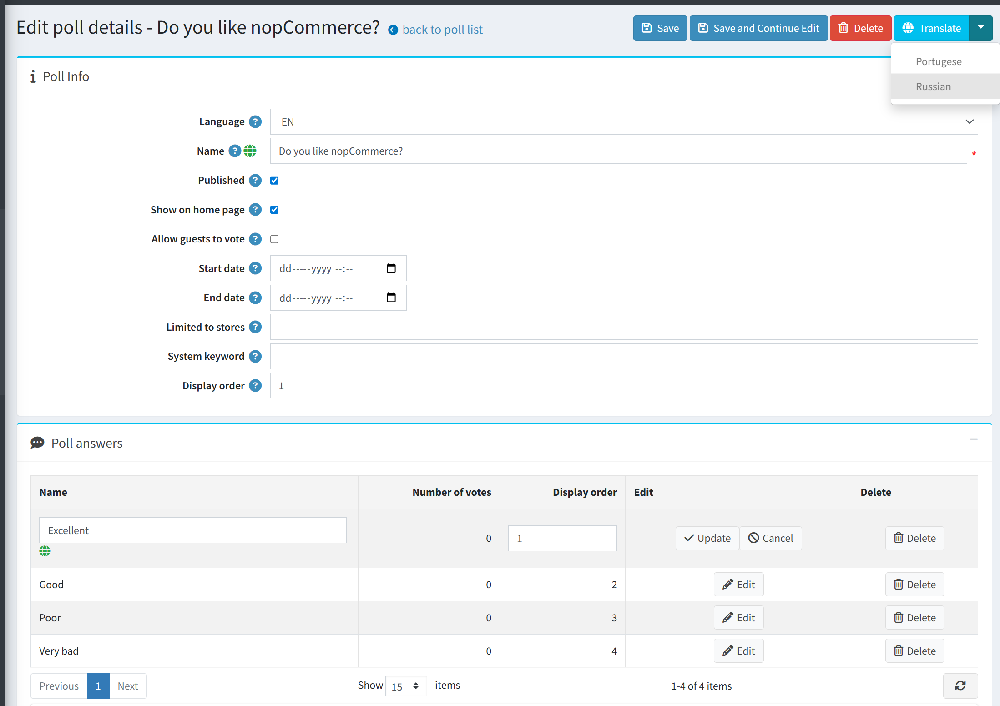Open the items-per-page selector showing 15
Viewport: 1000px width, 706px height.
(x=405, y=686)
